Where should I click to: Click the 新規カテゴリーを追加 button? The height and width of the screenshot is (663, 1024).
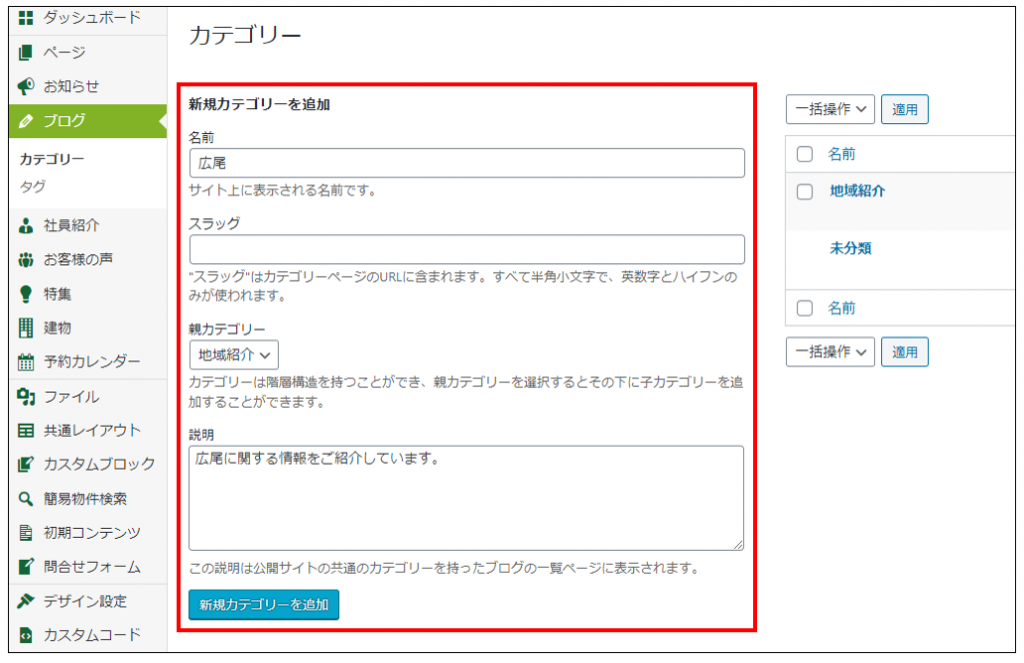[264, 605]
